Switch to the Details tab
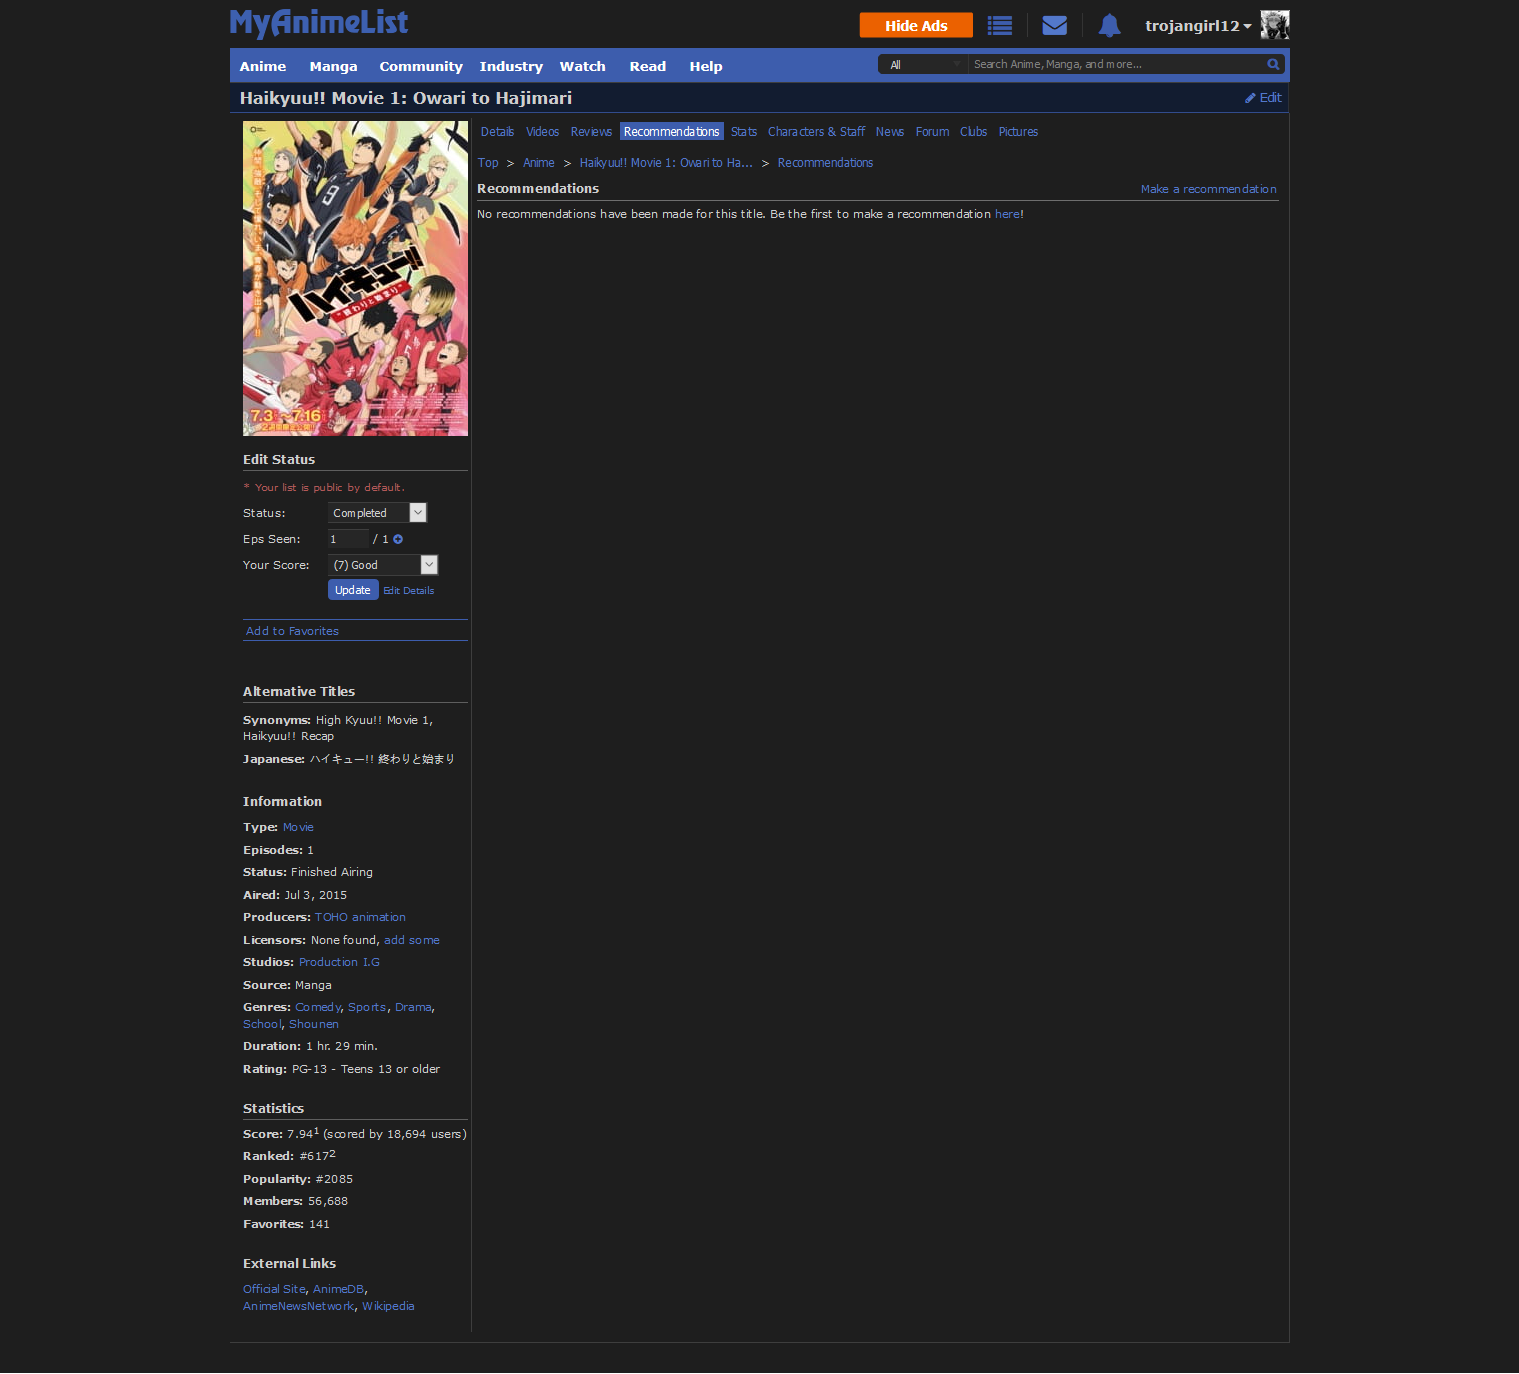The height and width of the screenshot is (1374, 1519). 497,132
